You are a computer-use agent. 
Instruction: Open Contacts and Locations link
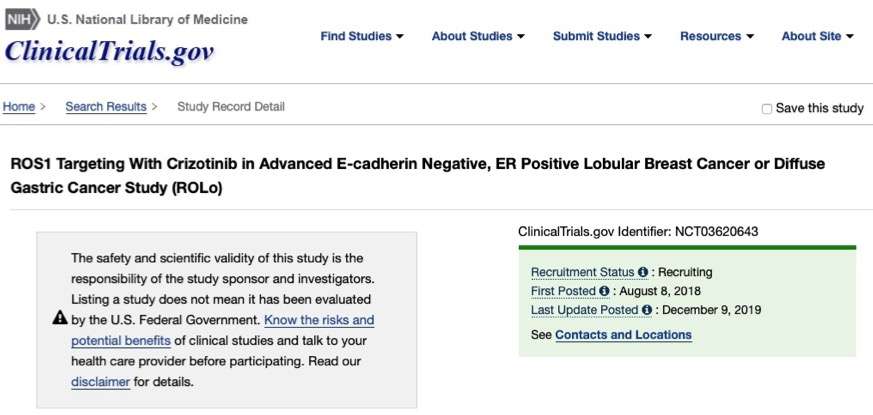coord(623,334)
